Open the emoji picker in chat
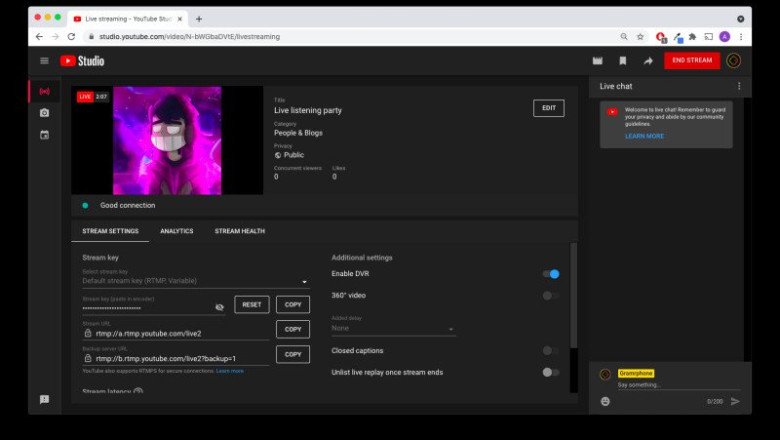 click(605, 401)
